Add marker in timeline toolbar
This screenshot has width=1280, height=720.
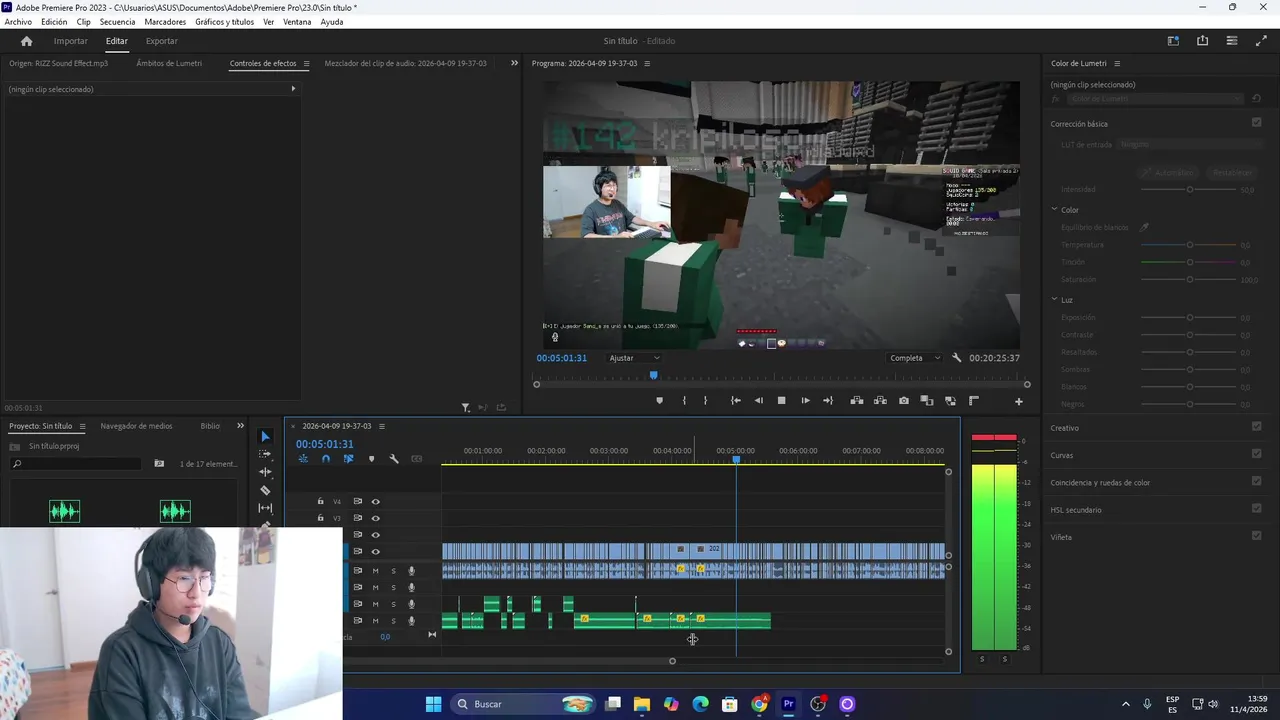[x=371, y=459]
